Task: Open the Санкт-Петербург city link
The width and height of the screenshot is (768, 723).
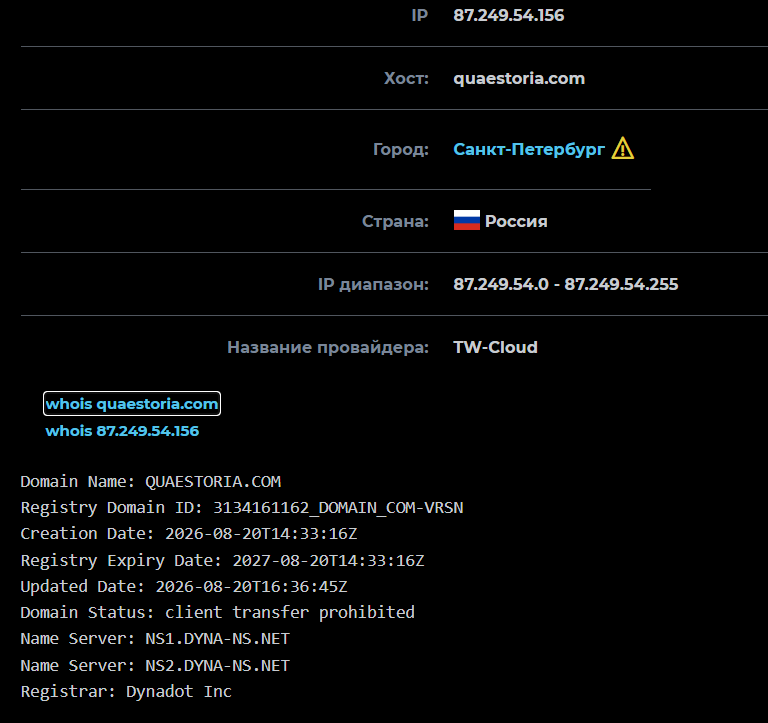Action: [529, 149]
